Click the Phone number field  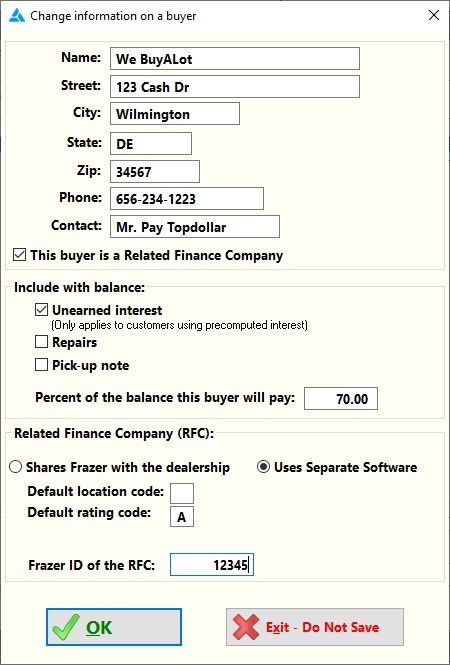pyautogui.click(x=187, y=198)
